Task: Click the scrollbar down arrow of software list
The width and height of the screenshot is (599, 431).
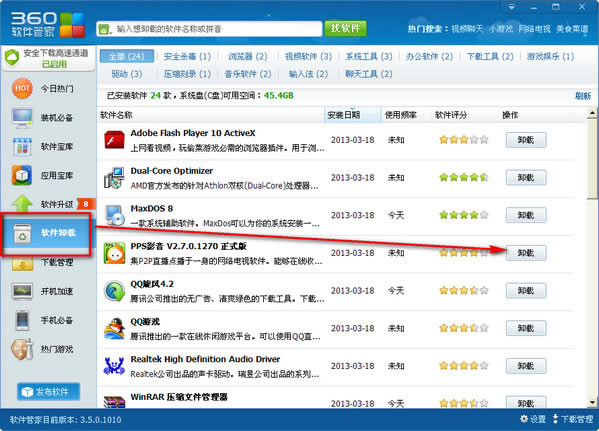Action: point(592,403)
